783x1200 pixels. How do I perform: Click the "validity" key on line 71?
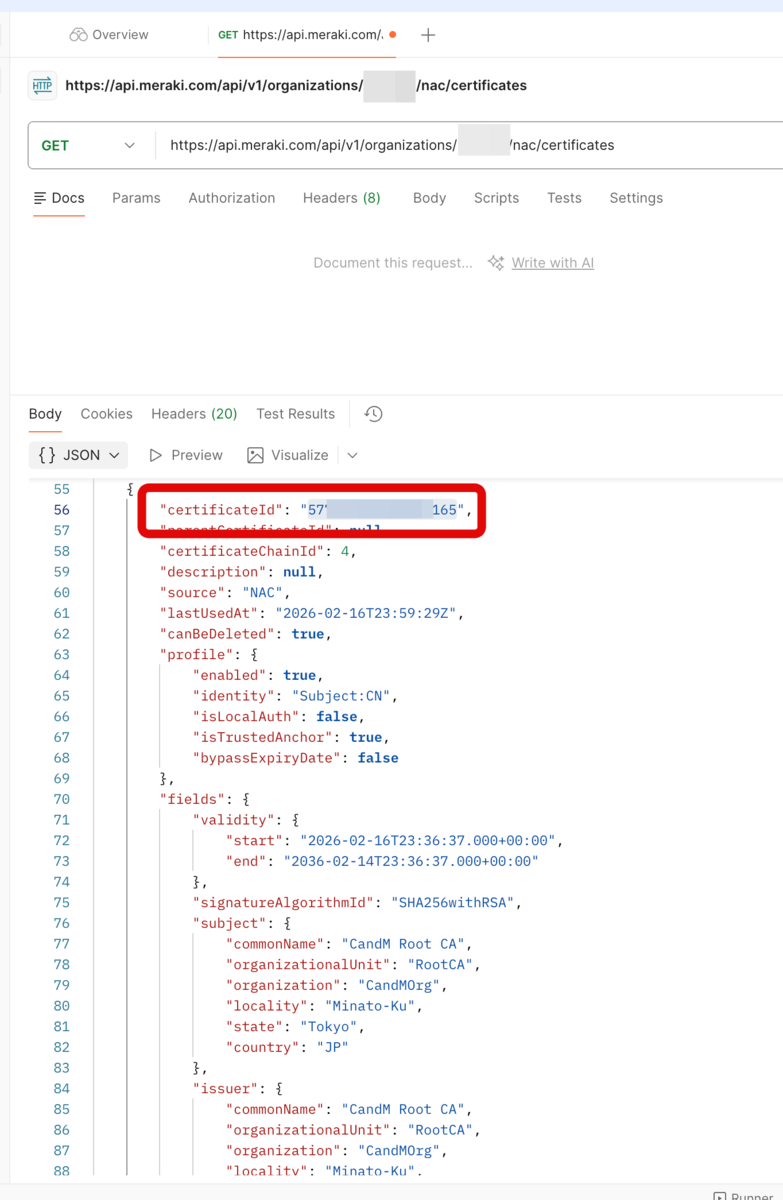[x=234, y=820]
